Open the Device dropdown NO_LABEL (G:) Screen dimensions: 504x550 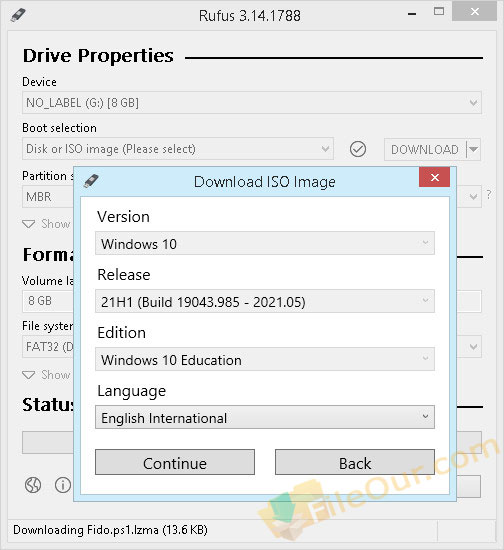pyautogui.click(x=252, y=103)
